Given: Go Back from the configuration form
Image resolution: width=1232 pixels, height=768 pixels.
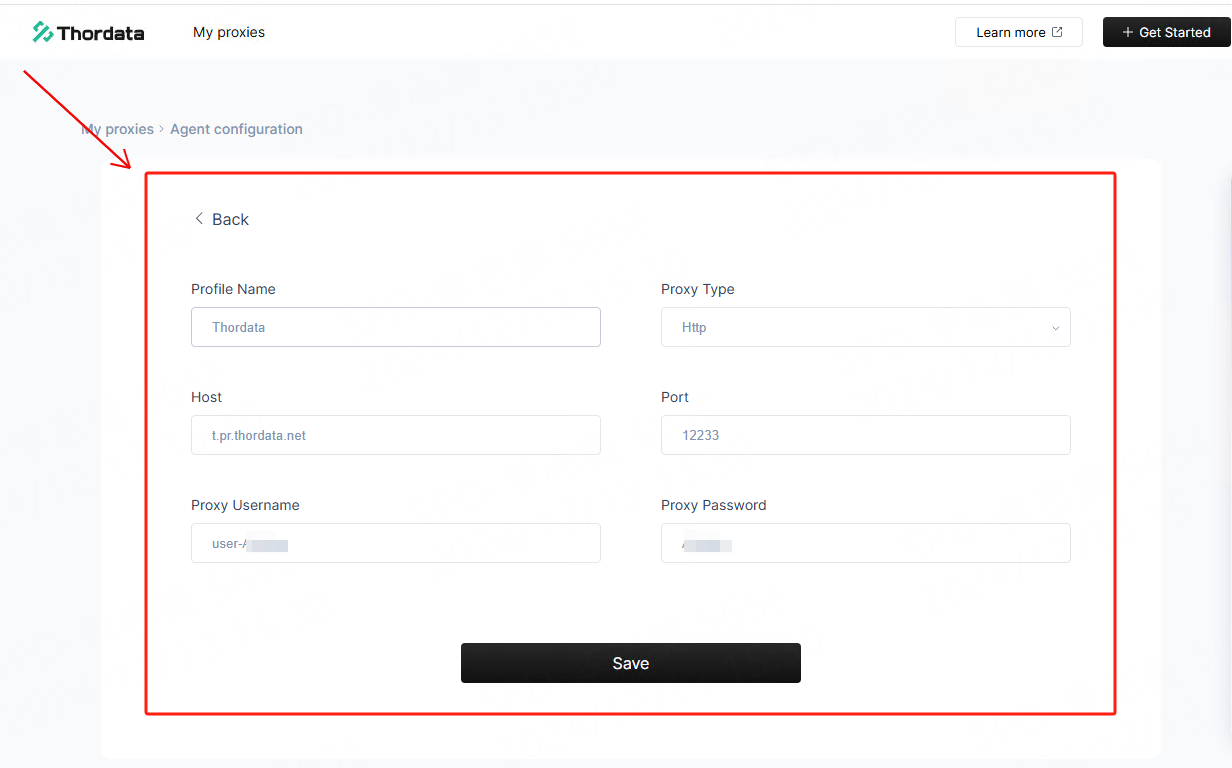Looking at the screenshot, I should (x=221, y=219).
